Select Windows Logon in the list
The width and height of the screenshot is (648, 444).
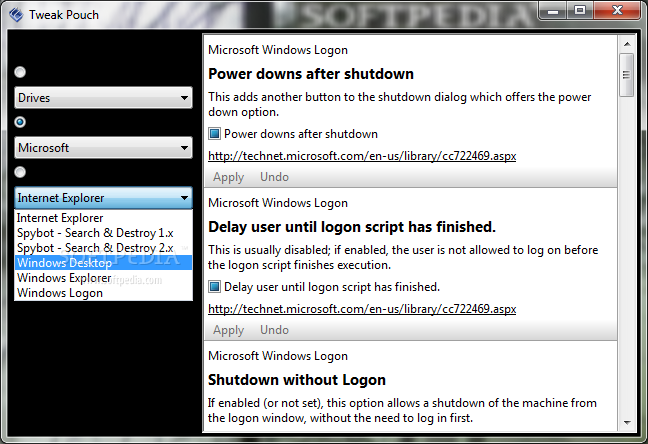pyautogui.click(x=103, y=293)
